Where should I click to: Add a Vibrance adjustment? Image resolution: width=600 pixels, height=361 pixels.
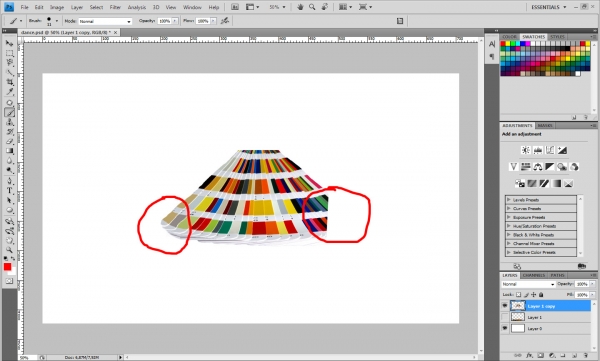click(x=514, y=167)
